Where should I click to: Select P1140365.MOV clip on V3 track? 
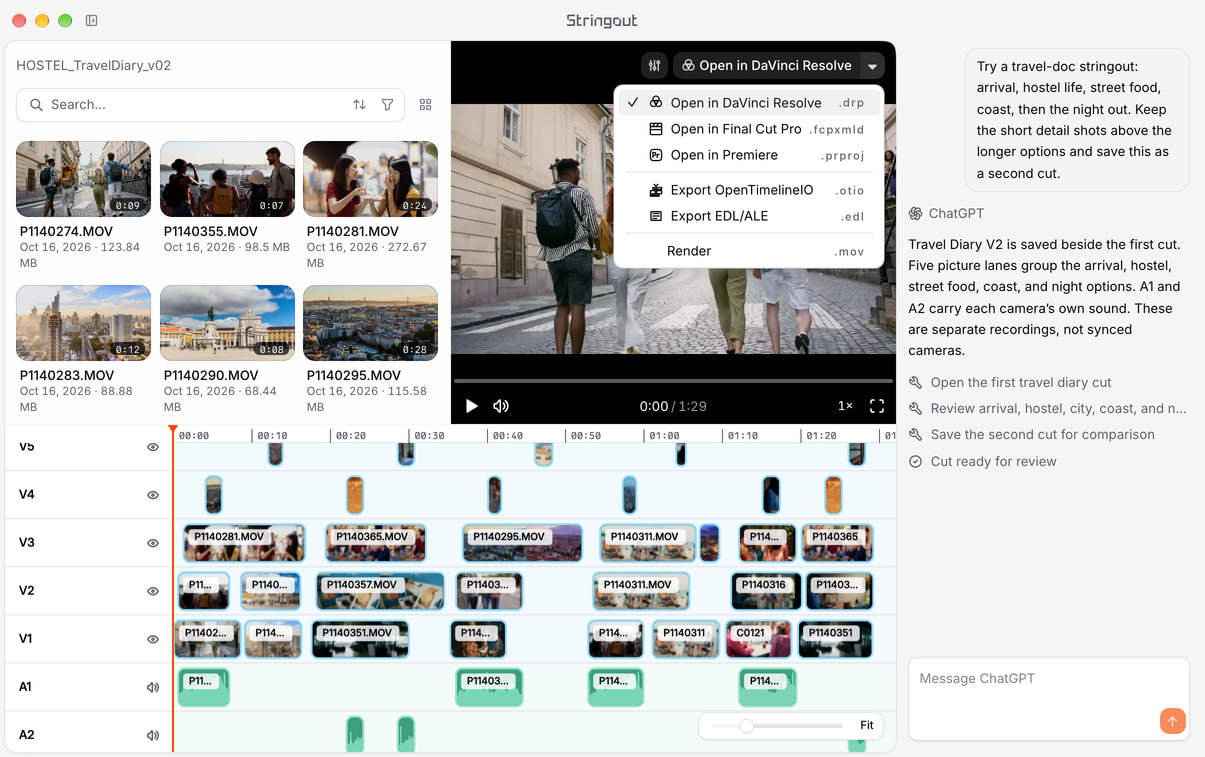[376, 543]
